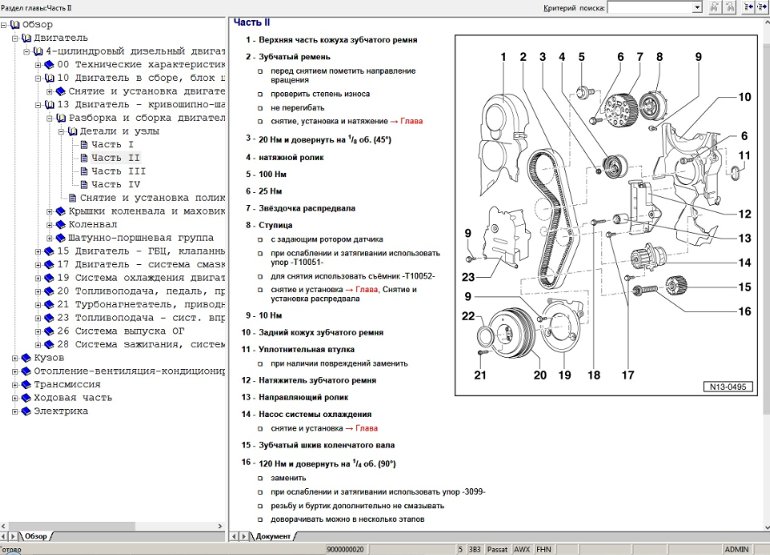Click the book icon of Шатунно-поршневая группа
770x555 pixels.
[x=60, y=238]
